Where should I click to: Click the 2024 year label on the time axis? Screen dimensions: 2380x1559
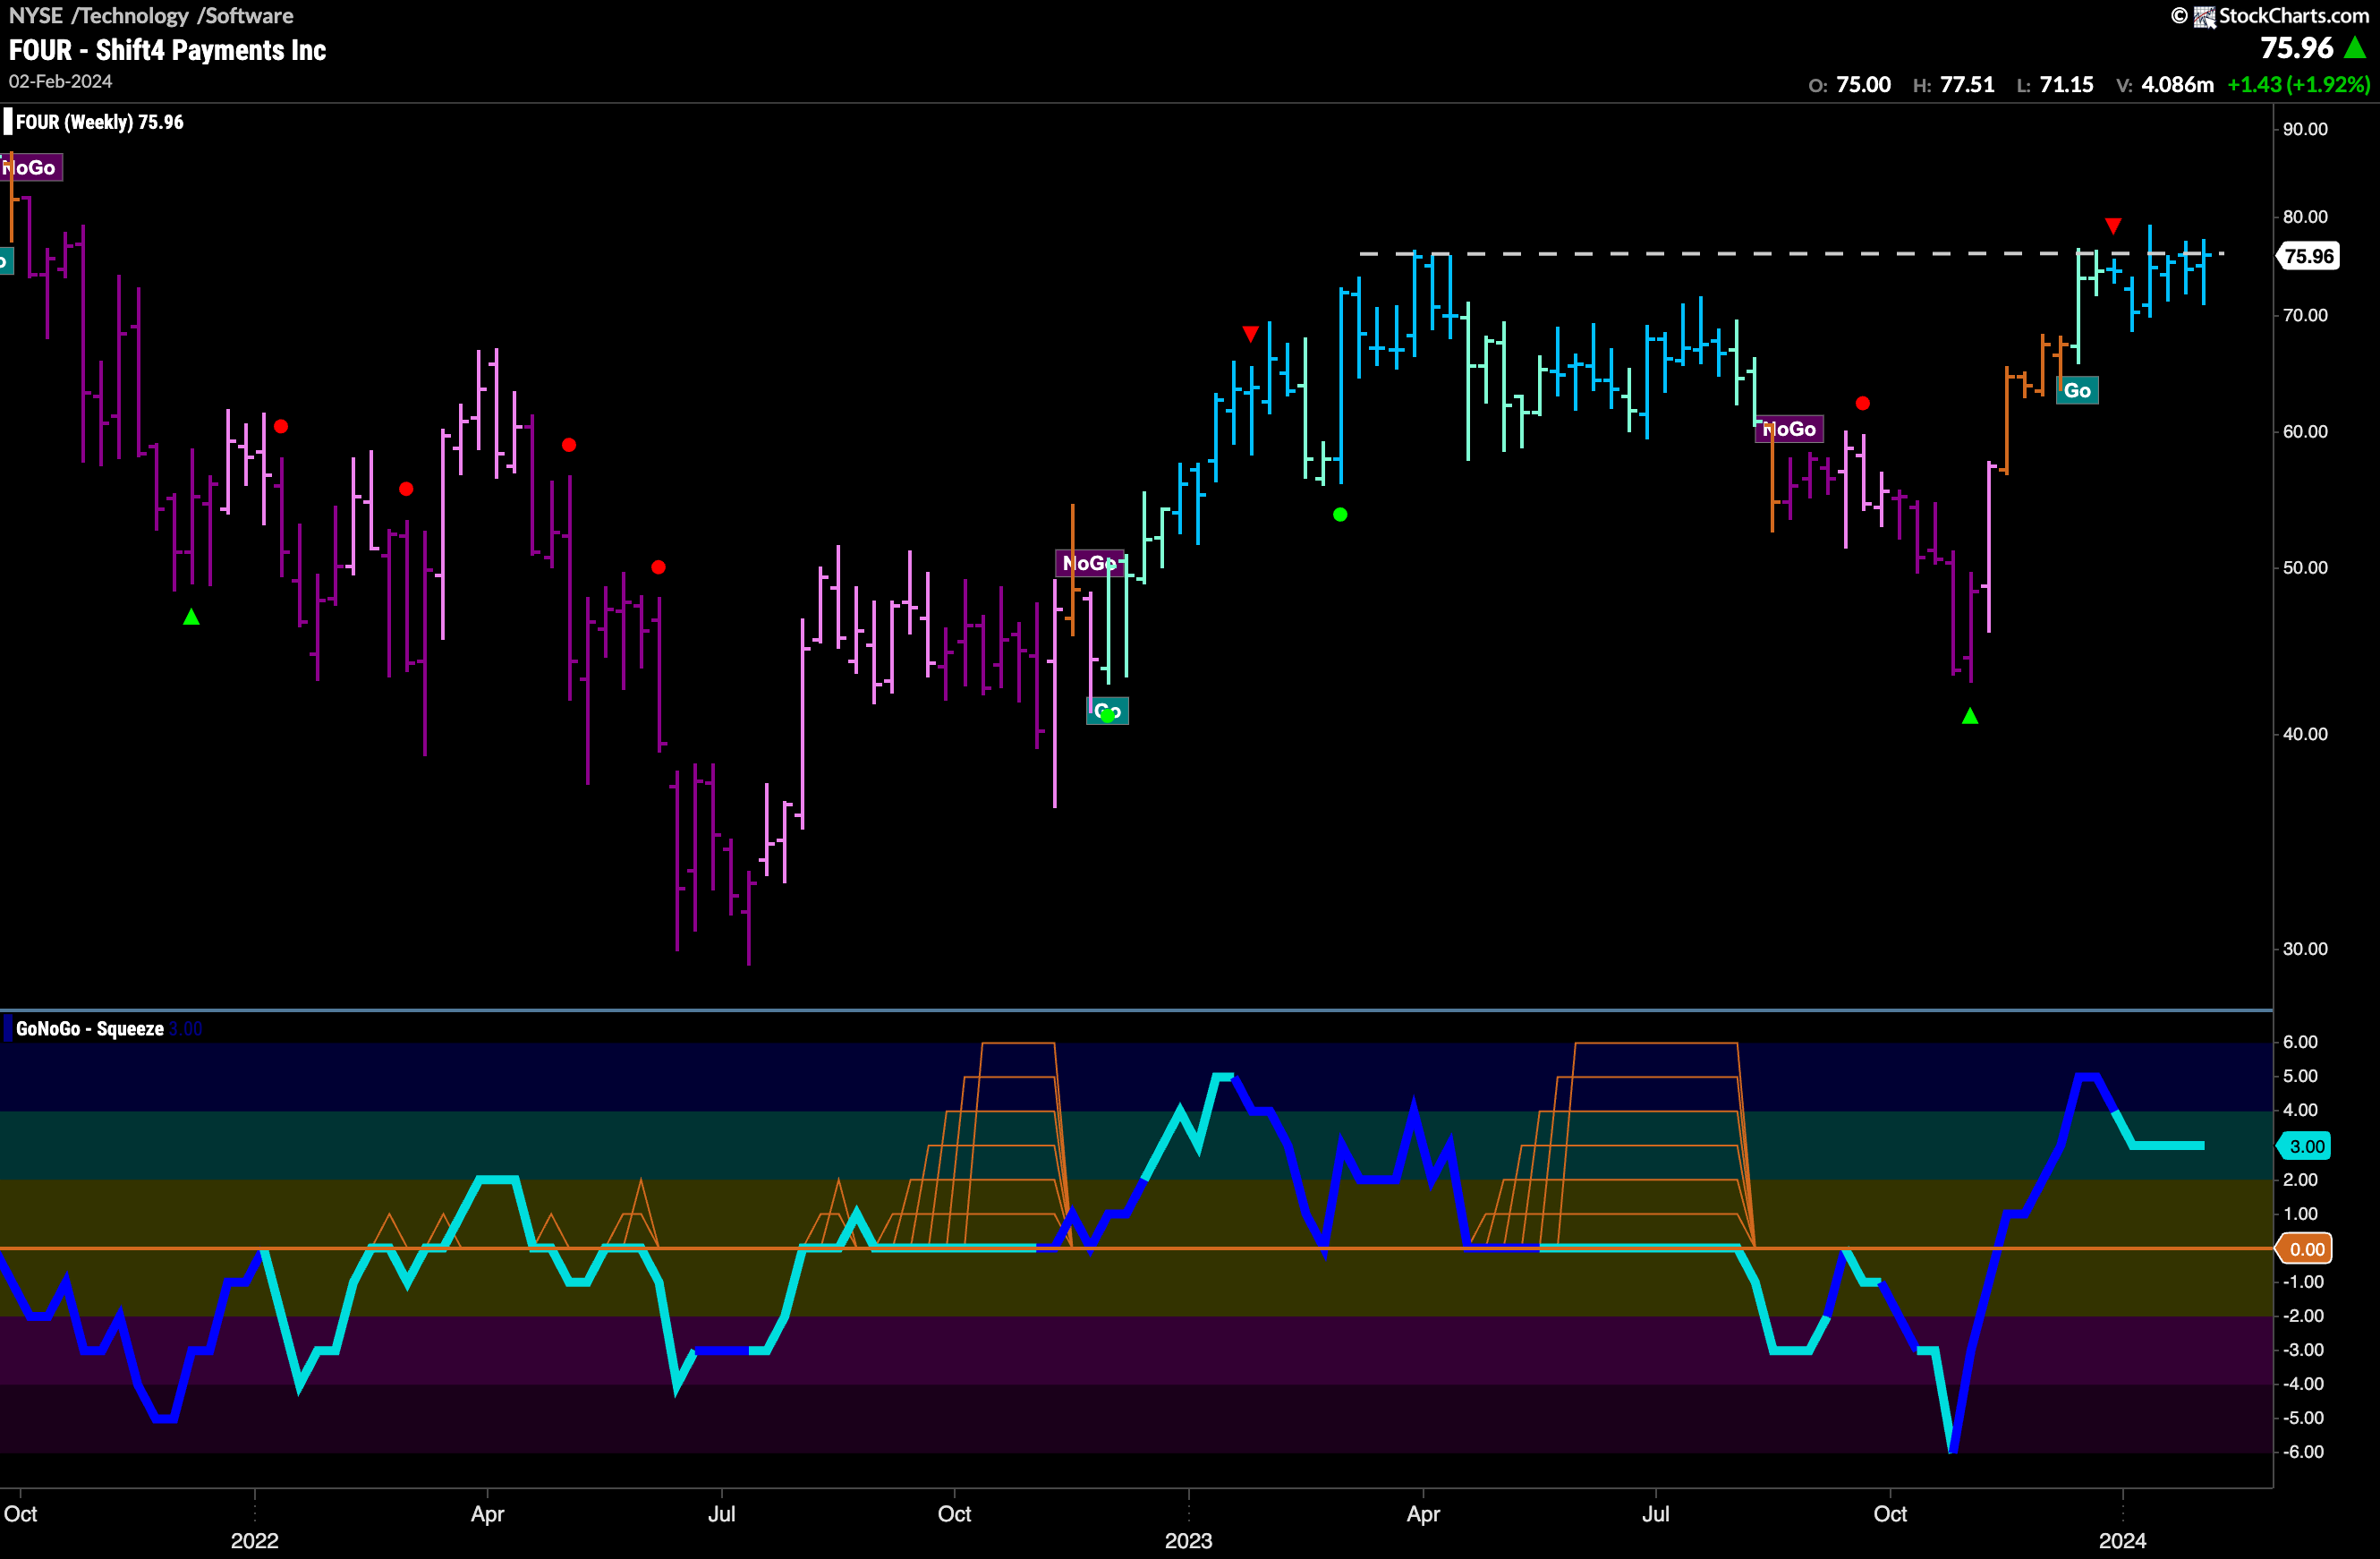point(2122,1541)
